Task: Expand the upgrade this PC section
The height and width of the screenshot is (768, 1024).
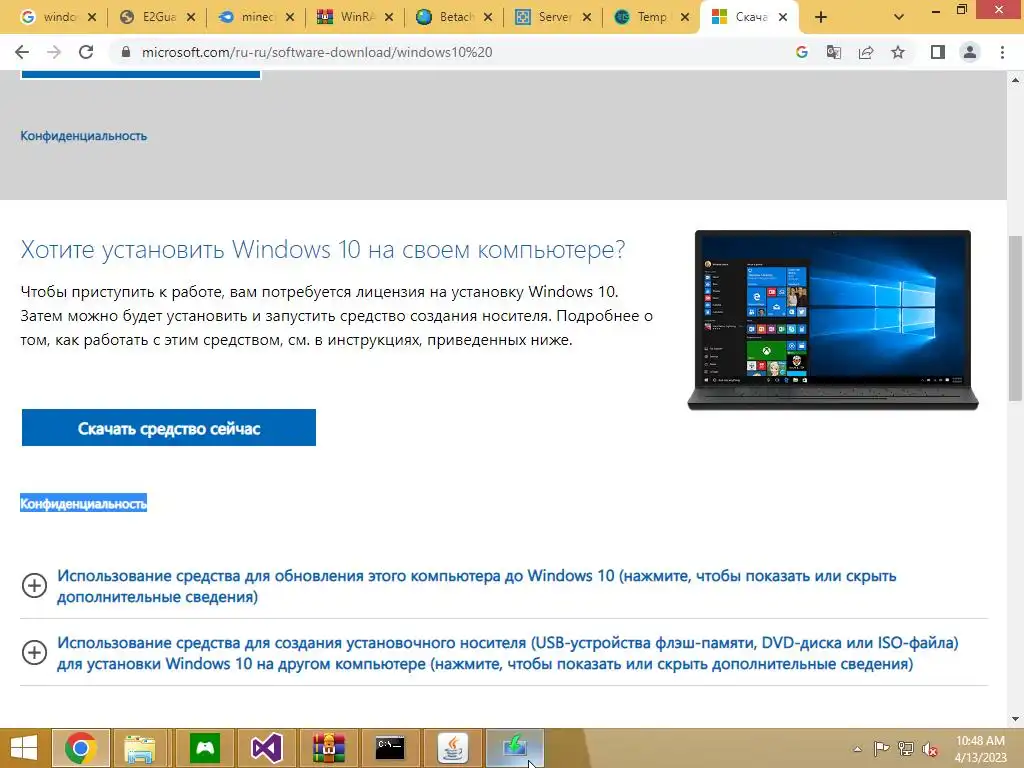Action: point(34,585)
